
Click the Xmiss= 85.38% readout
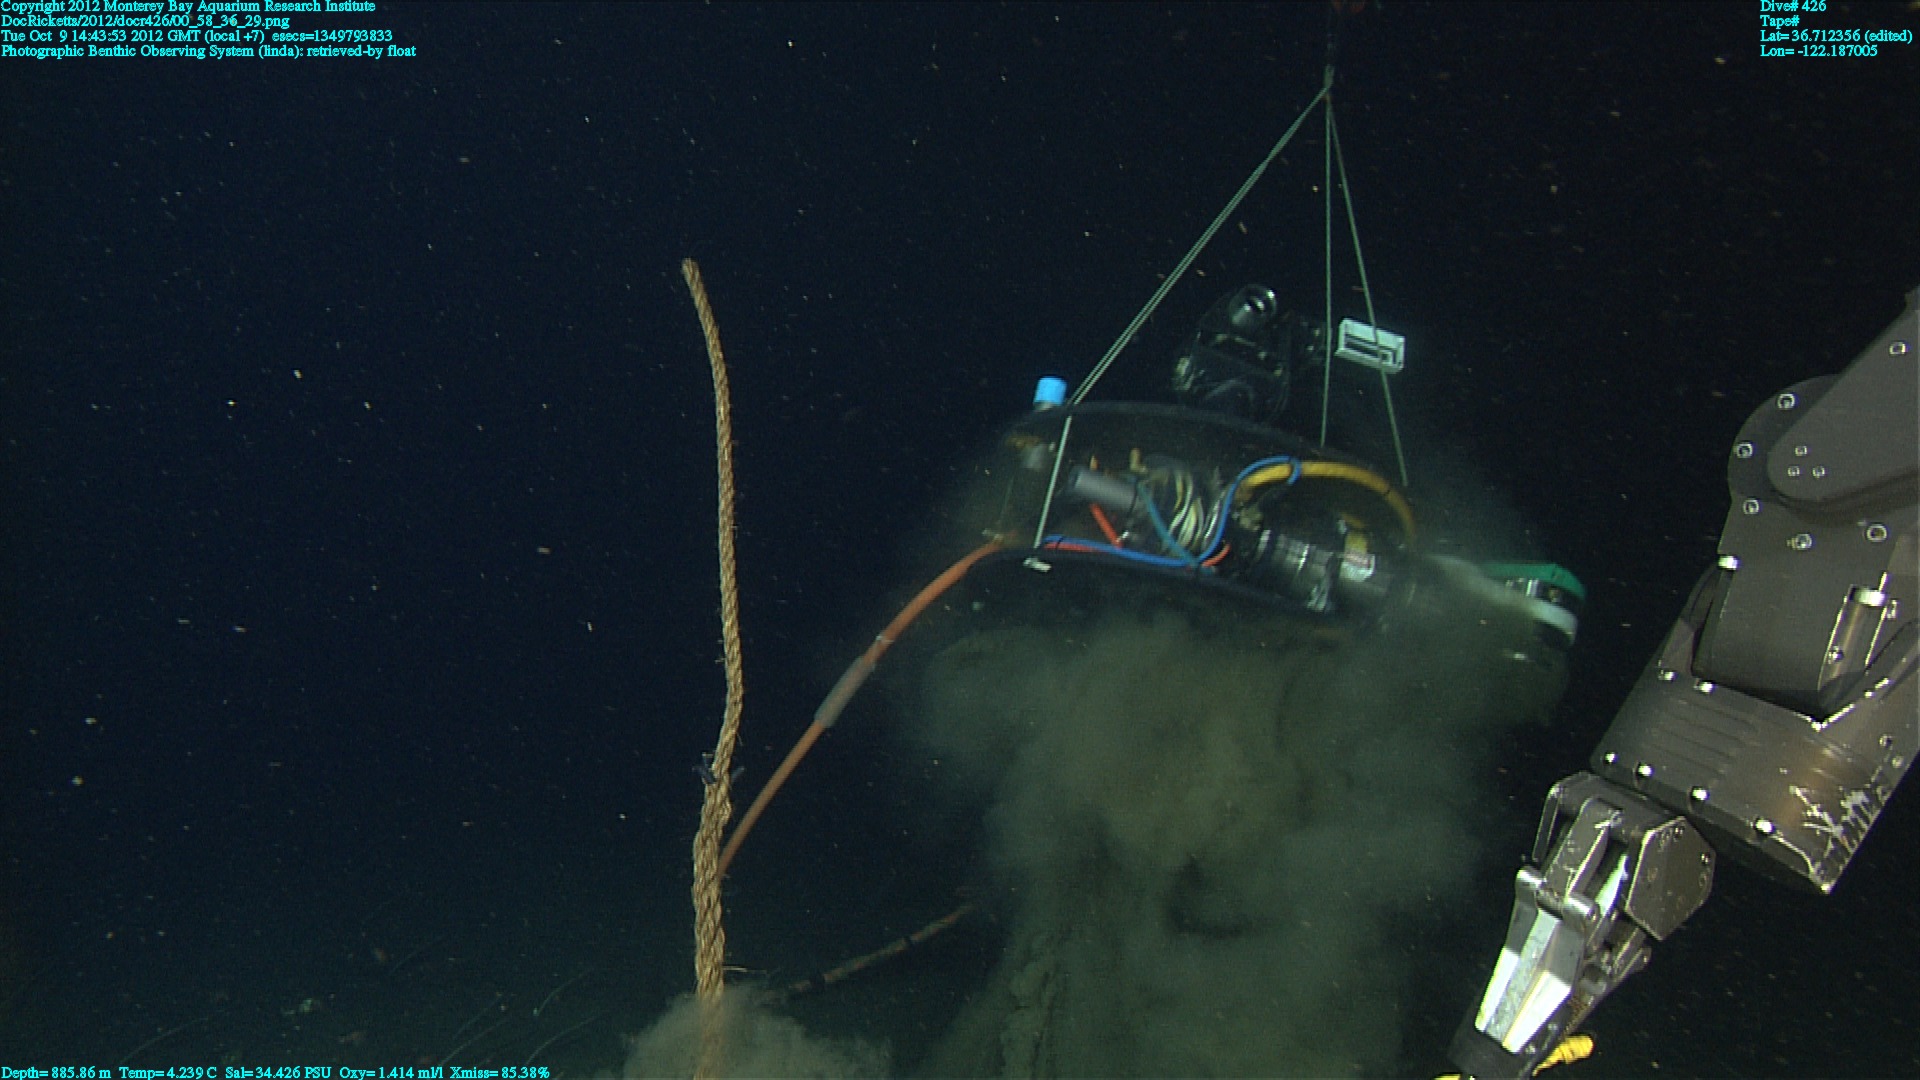[499, 1072]
